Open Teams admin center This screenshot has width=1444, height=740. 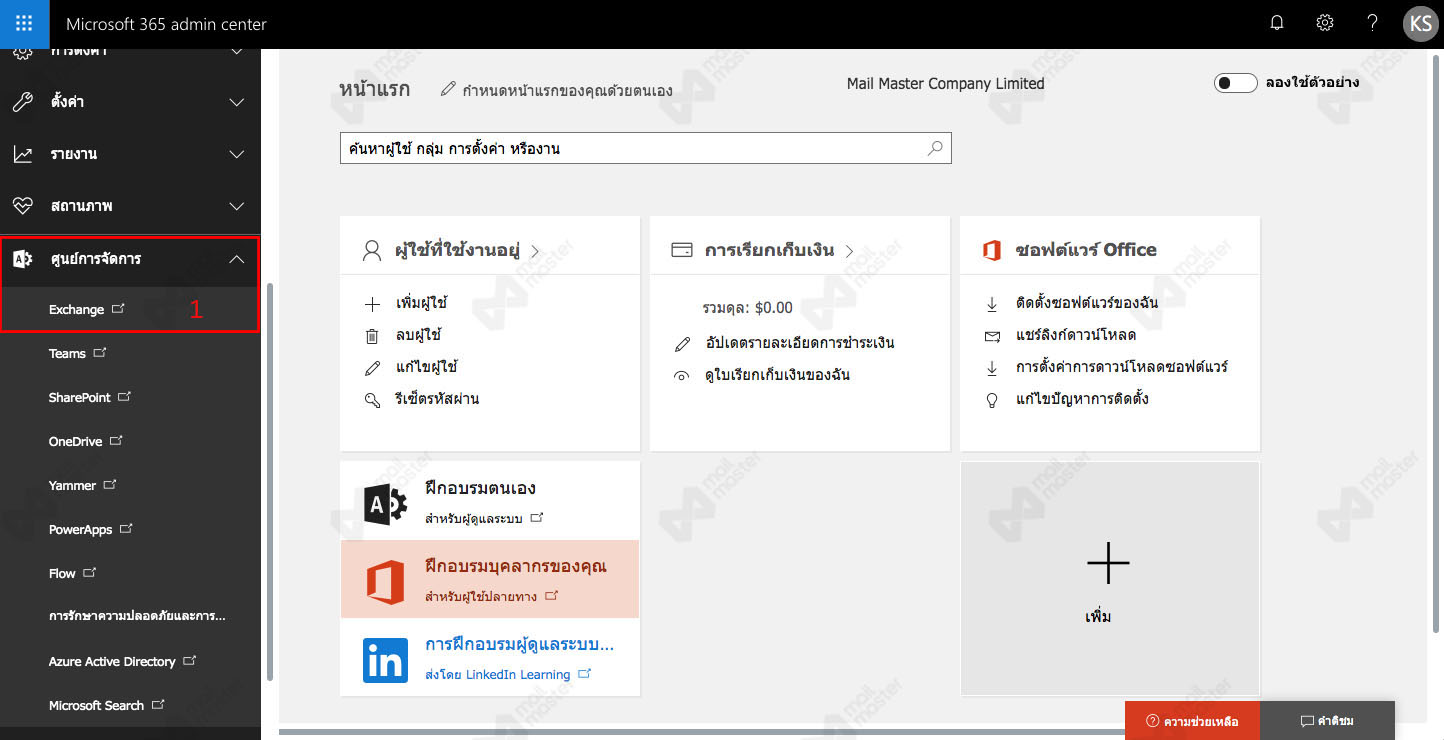(78, 353)
